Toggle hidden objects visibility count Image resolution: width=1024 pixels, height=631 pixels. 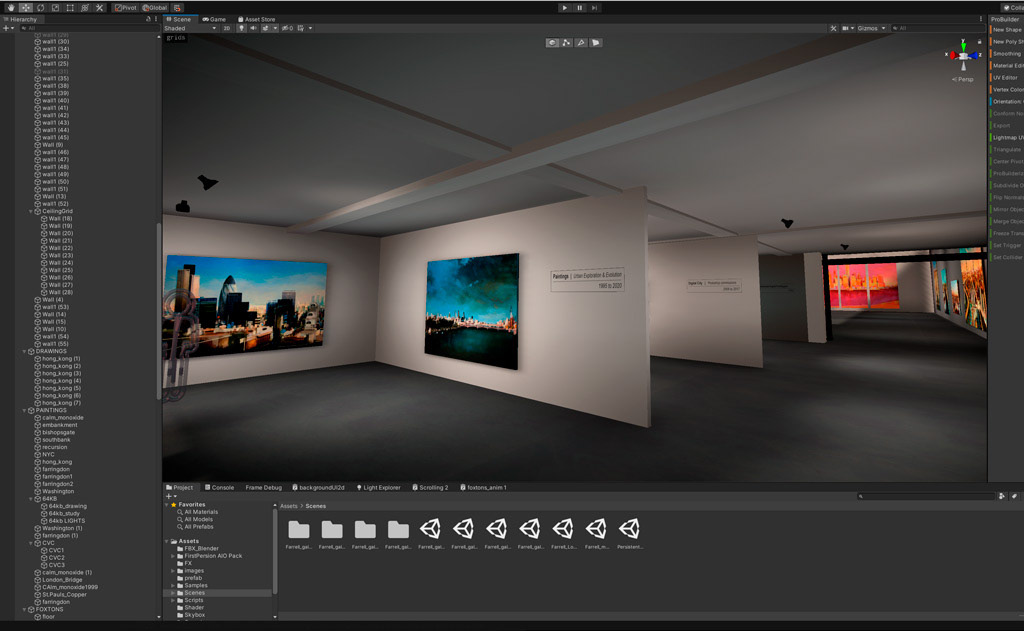(287, 28)
